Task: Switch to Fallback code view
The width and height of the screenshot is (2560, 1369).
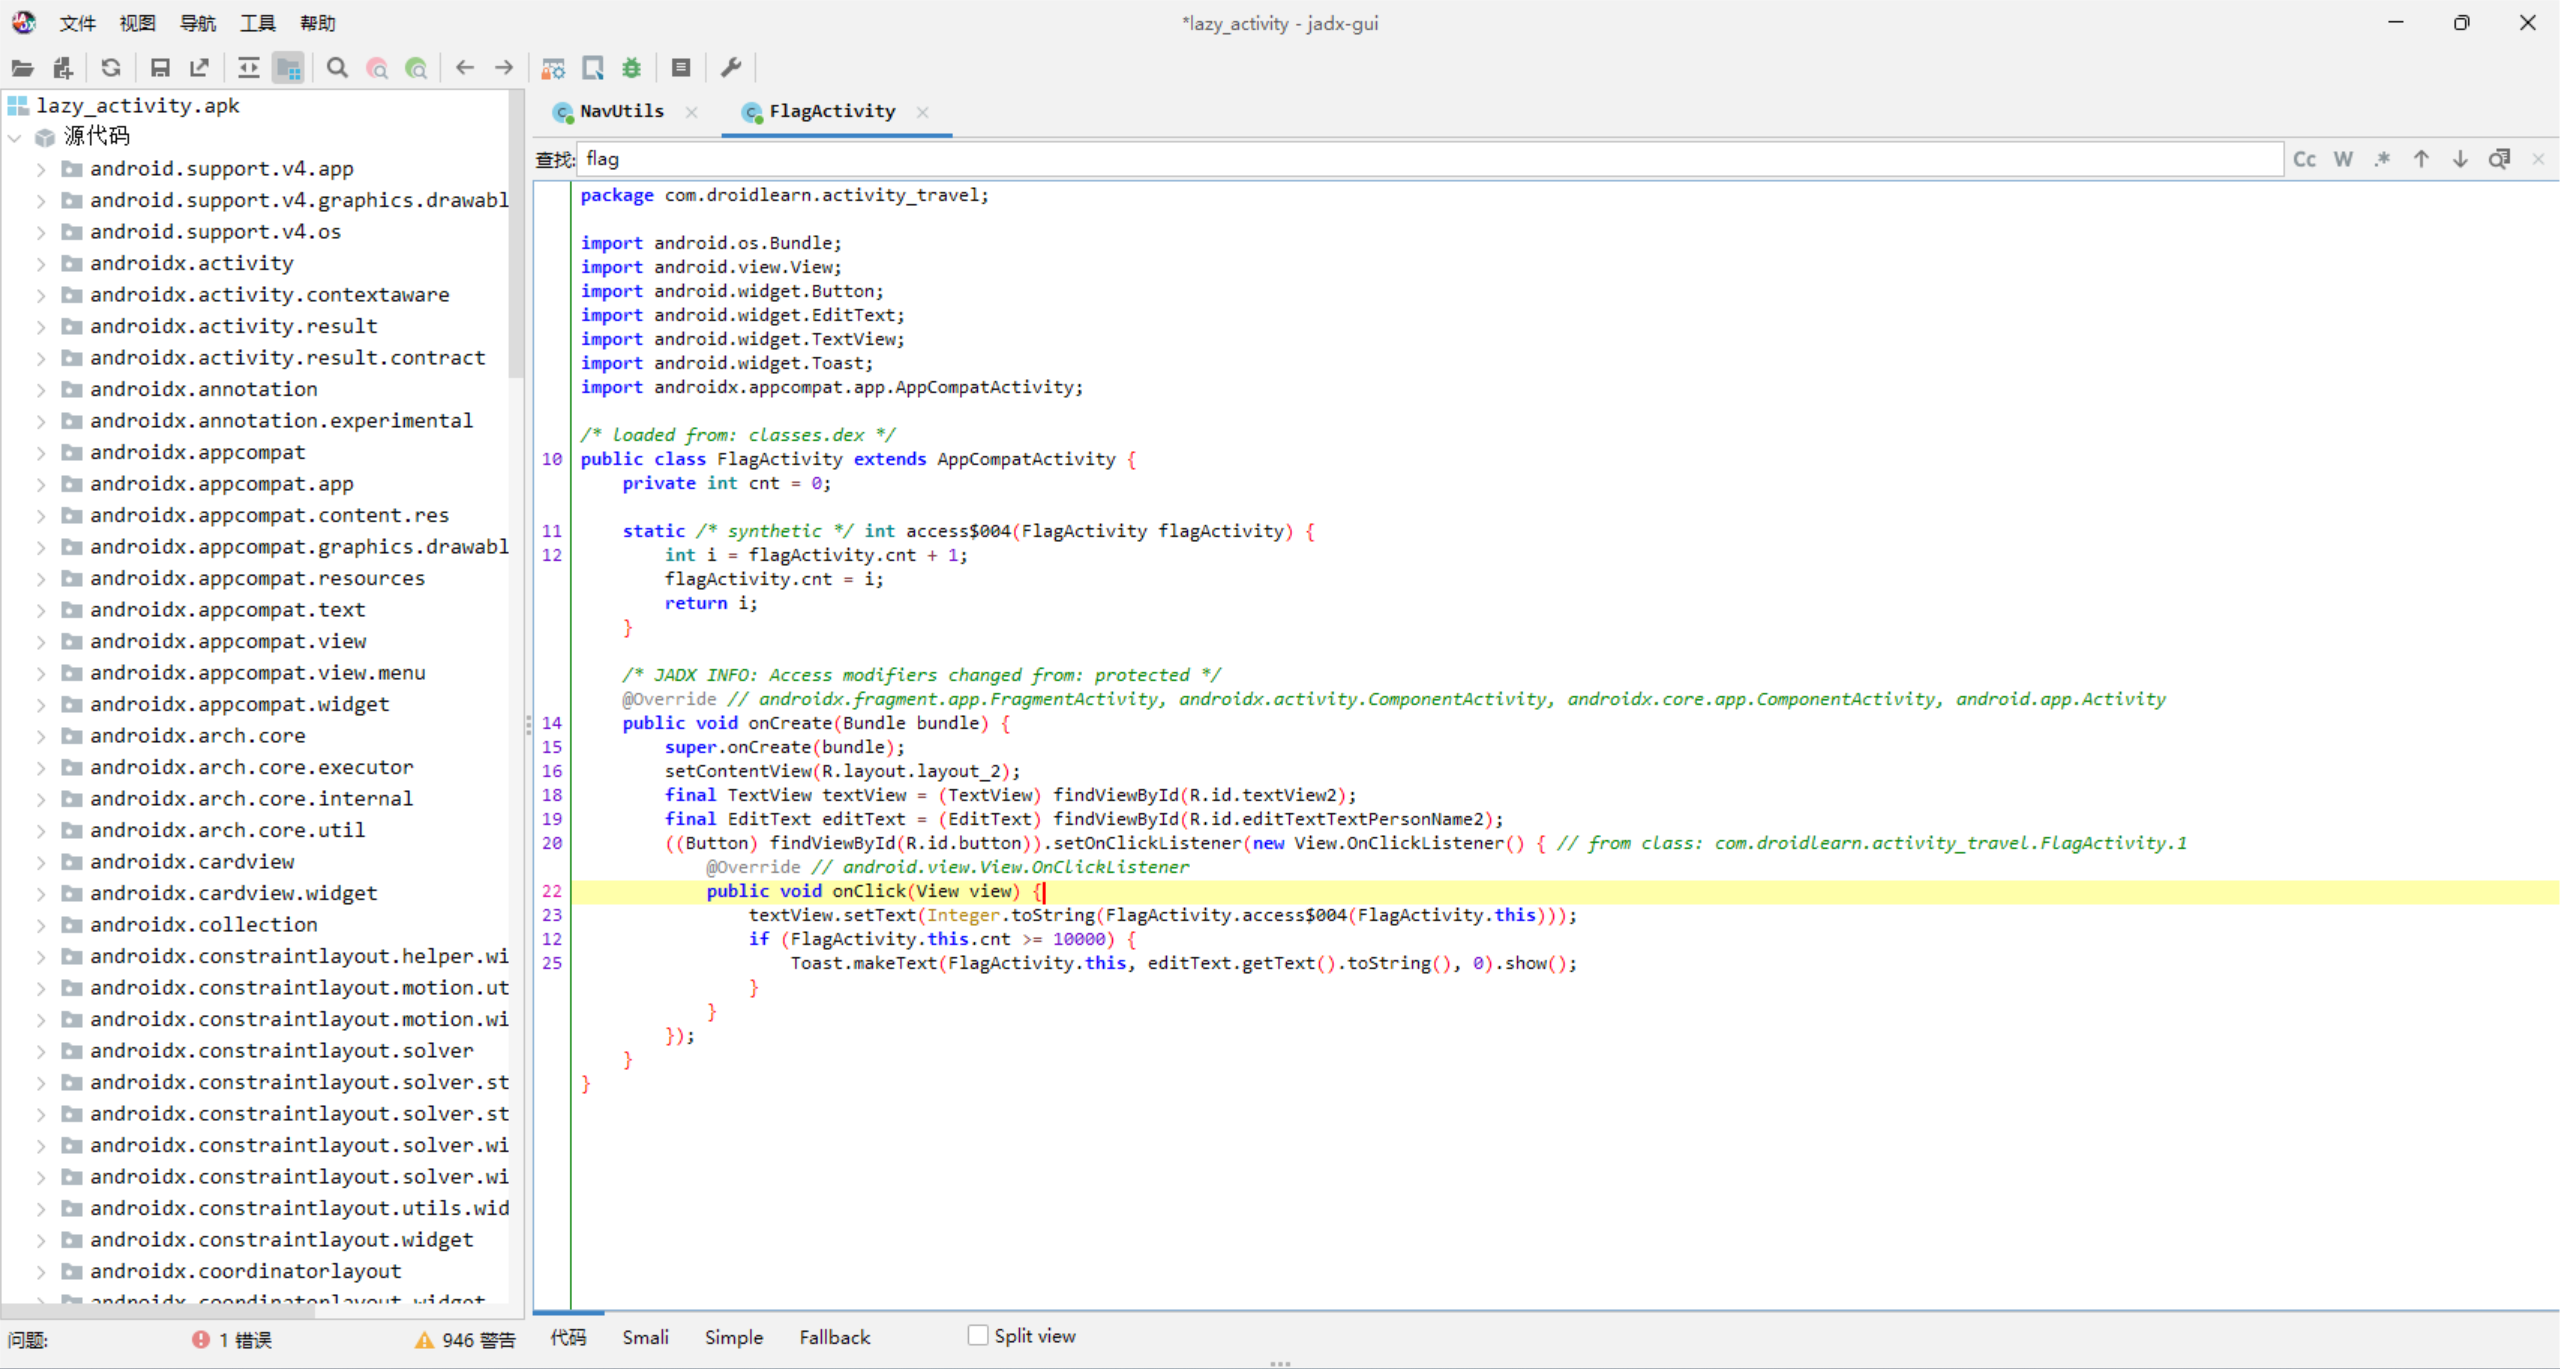Action: (834, 1337)
